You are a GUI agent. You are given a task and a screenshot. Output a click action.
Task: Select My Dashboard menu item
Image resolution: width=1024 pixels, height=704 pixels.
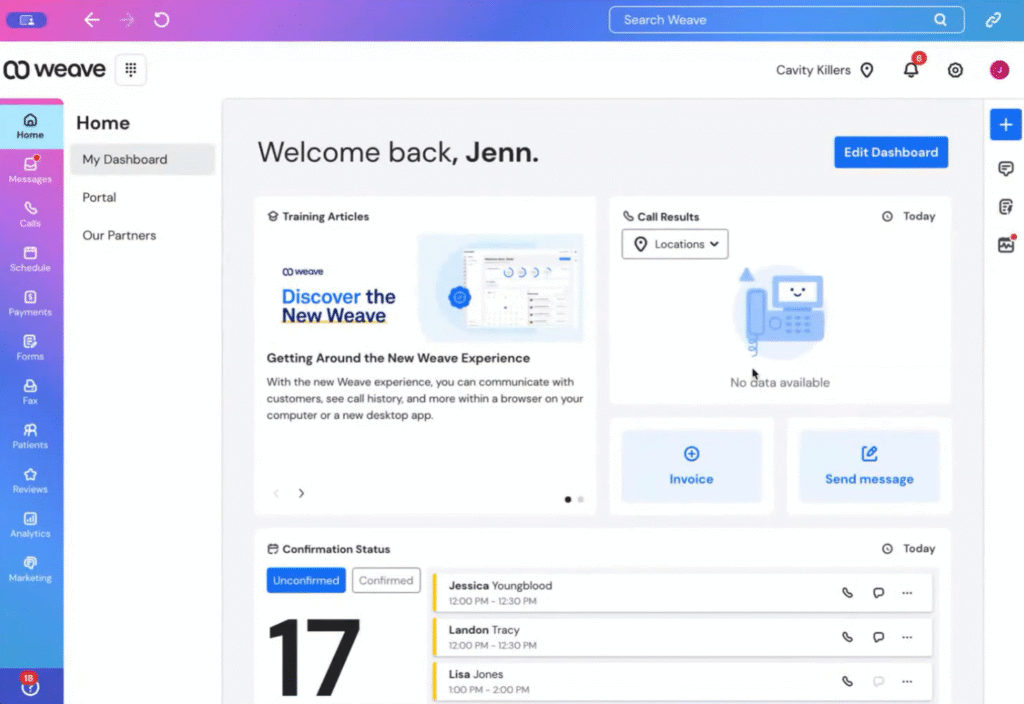(142, 159)
